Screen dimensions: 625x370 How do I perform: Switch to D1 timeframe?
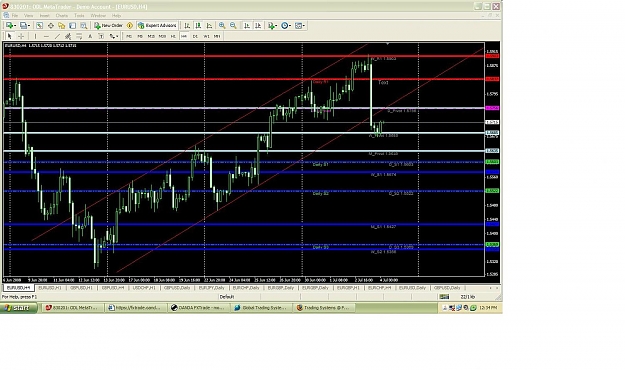point(195,36)
